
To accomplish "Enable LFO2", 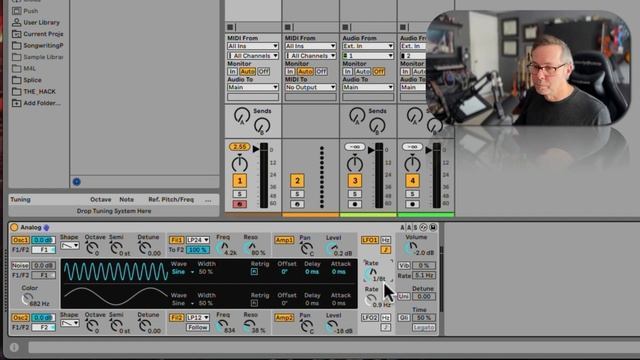I will [370, 318].
